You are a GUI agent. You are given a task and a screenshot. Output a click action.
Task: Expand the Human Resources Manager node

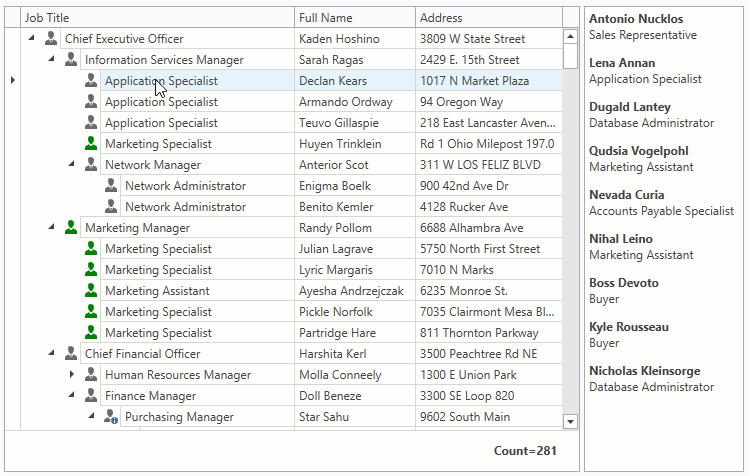click(72, 375)
